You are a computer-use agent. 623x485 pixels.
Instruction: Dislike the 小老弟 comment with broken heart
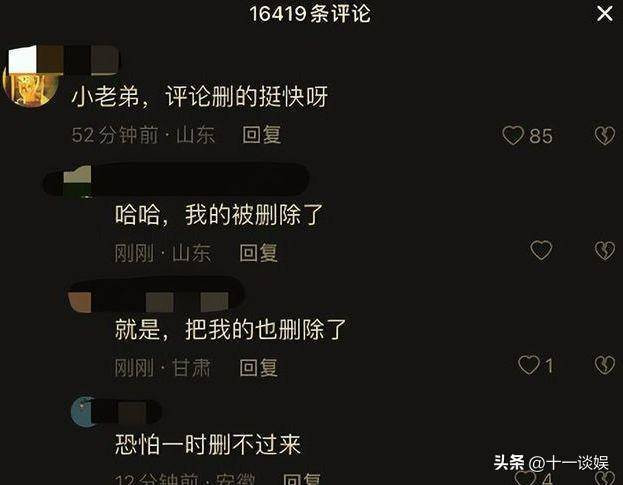pyautogui.click(x=605, y=135)
